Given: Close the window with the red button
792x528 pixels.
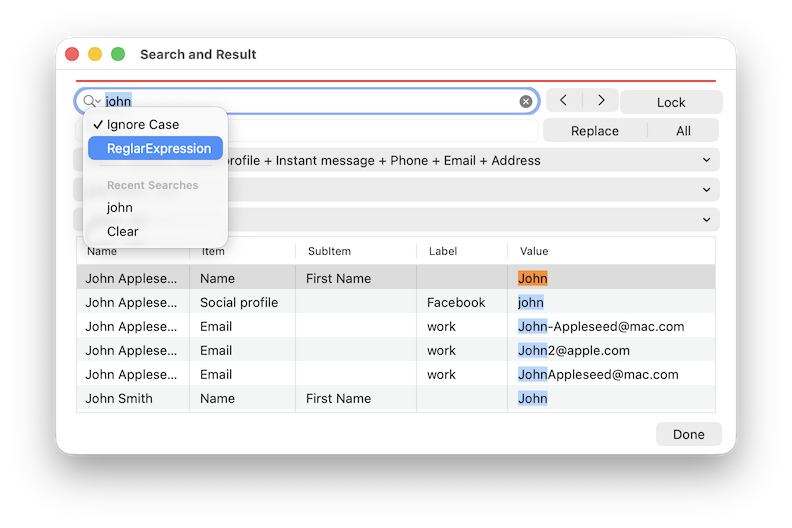Looking at the screenshot, I should pyautogui.click(x=72, y=54).
